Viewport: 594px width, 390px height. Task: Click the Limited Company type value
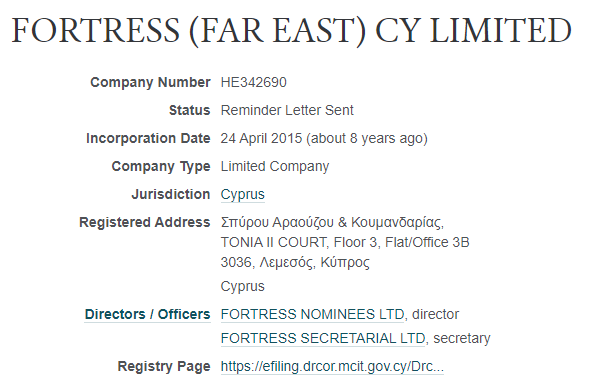(x=275, y=166)
